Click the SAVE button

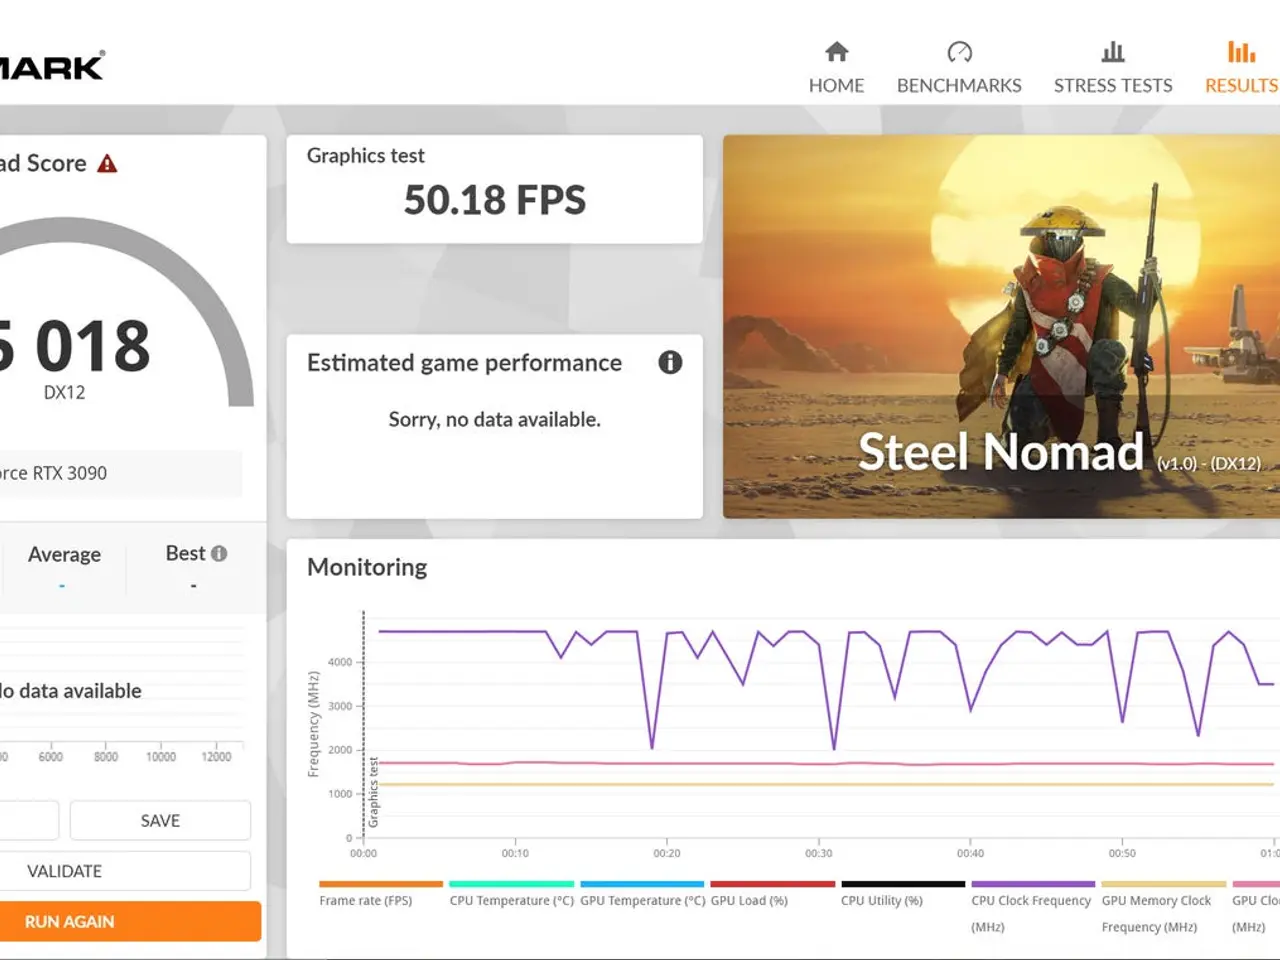click(x=160, y=820)
